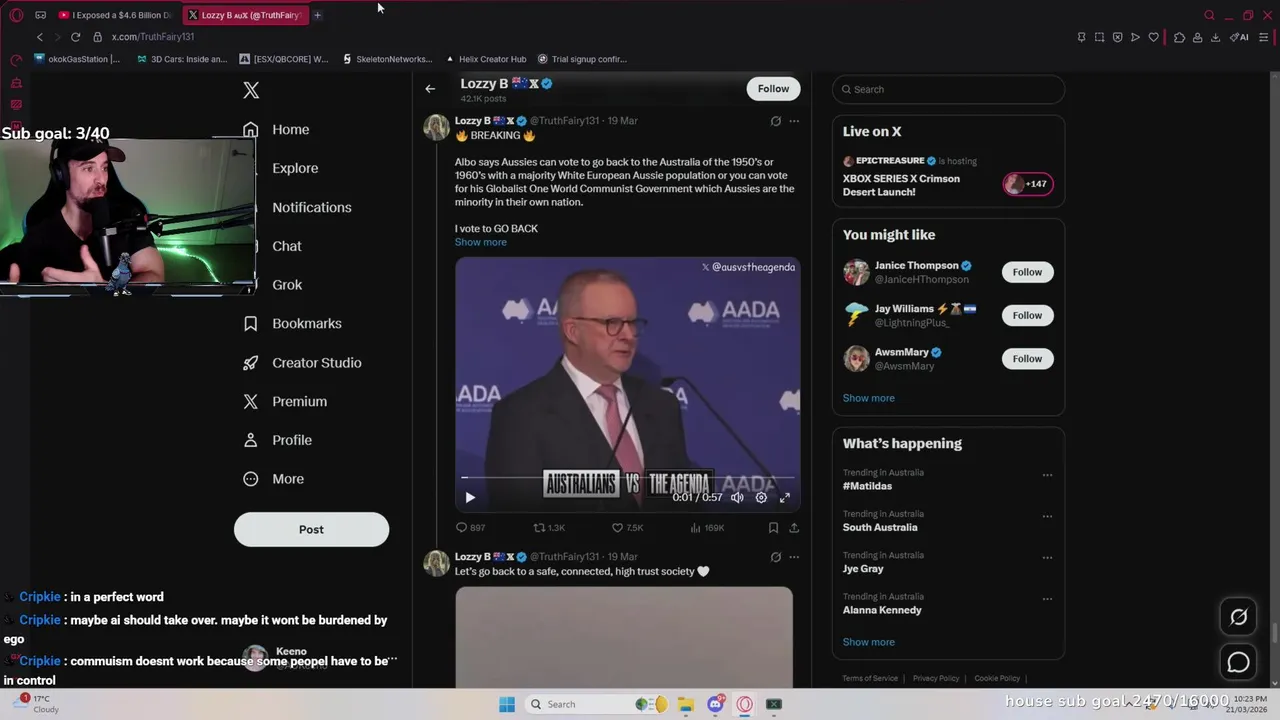The image size is (1280, 720).
Task: Switch to the YouTube 'I Exposed a $4.6 Billion' tab
Action: [114, 15]
